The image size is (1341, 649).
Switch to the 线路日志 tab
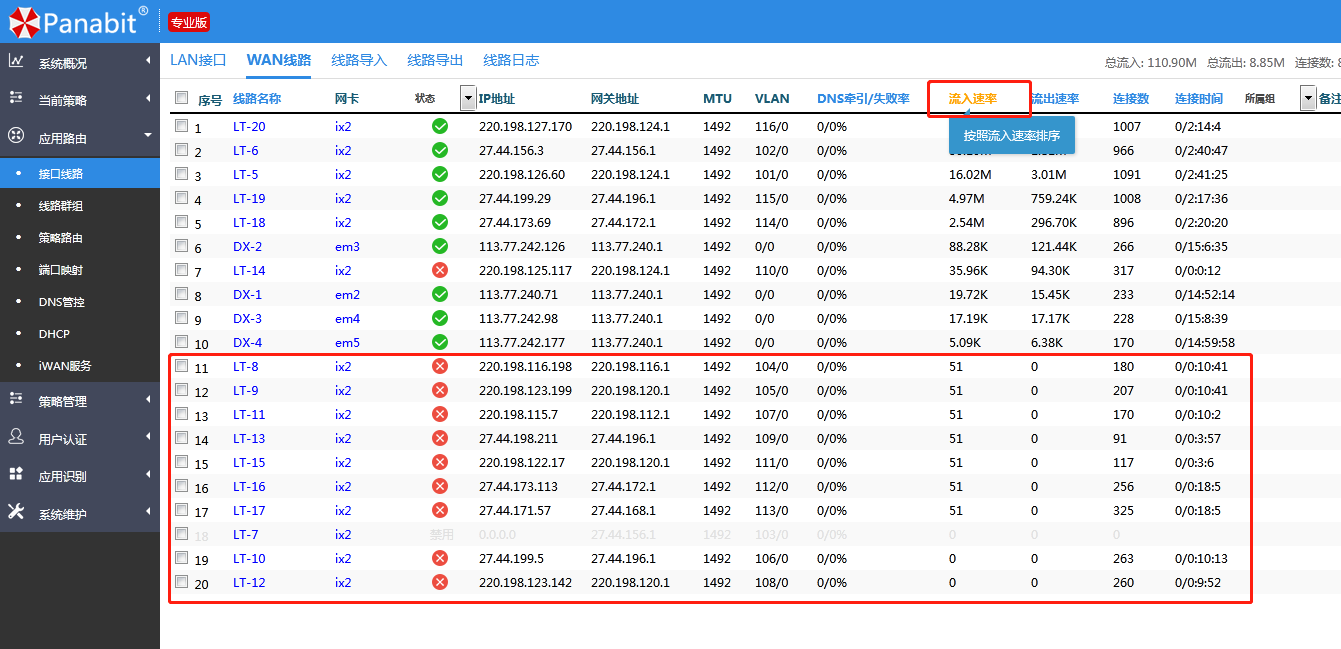coord(511,60)
